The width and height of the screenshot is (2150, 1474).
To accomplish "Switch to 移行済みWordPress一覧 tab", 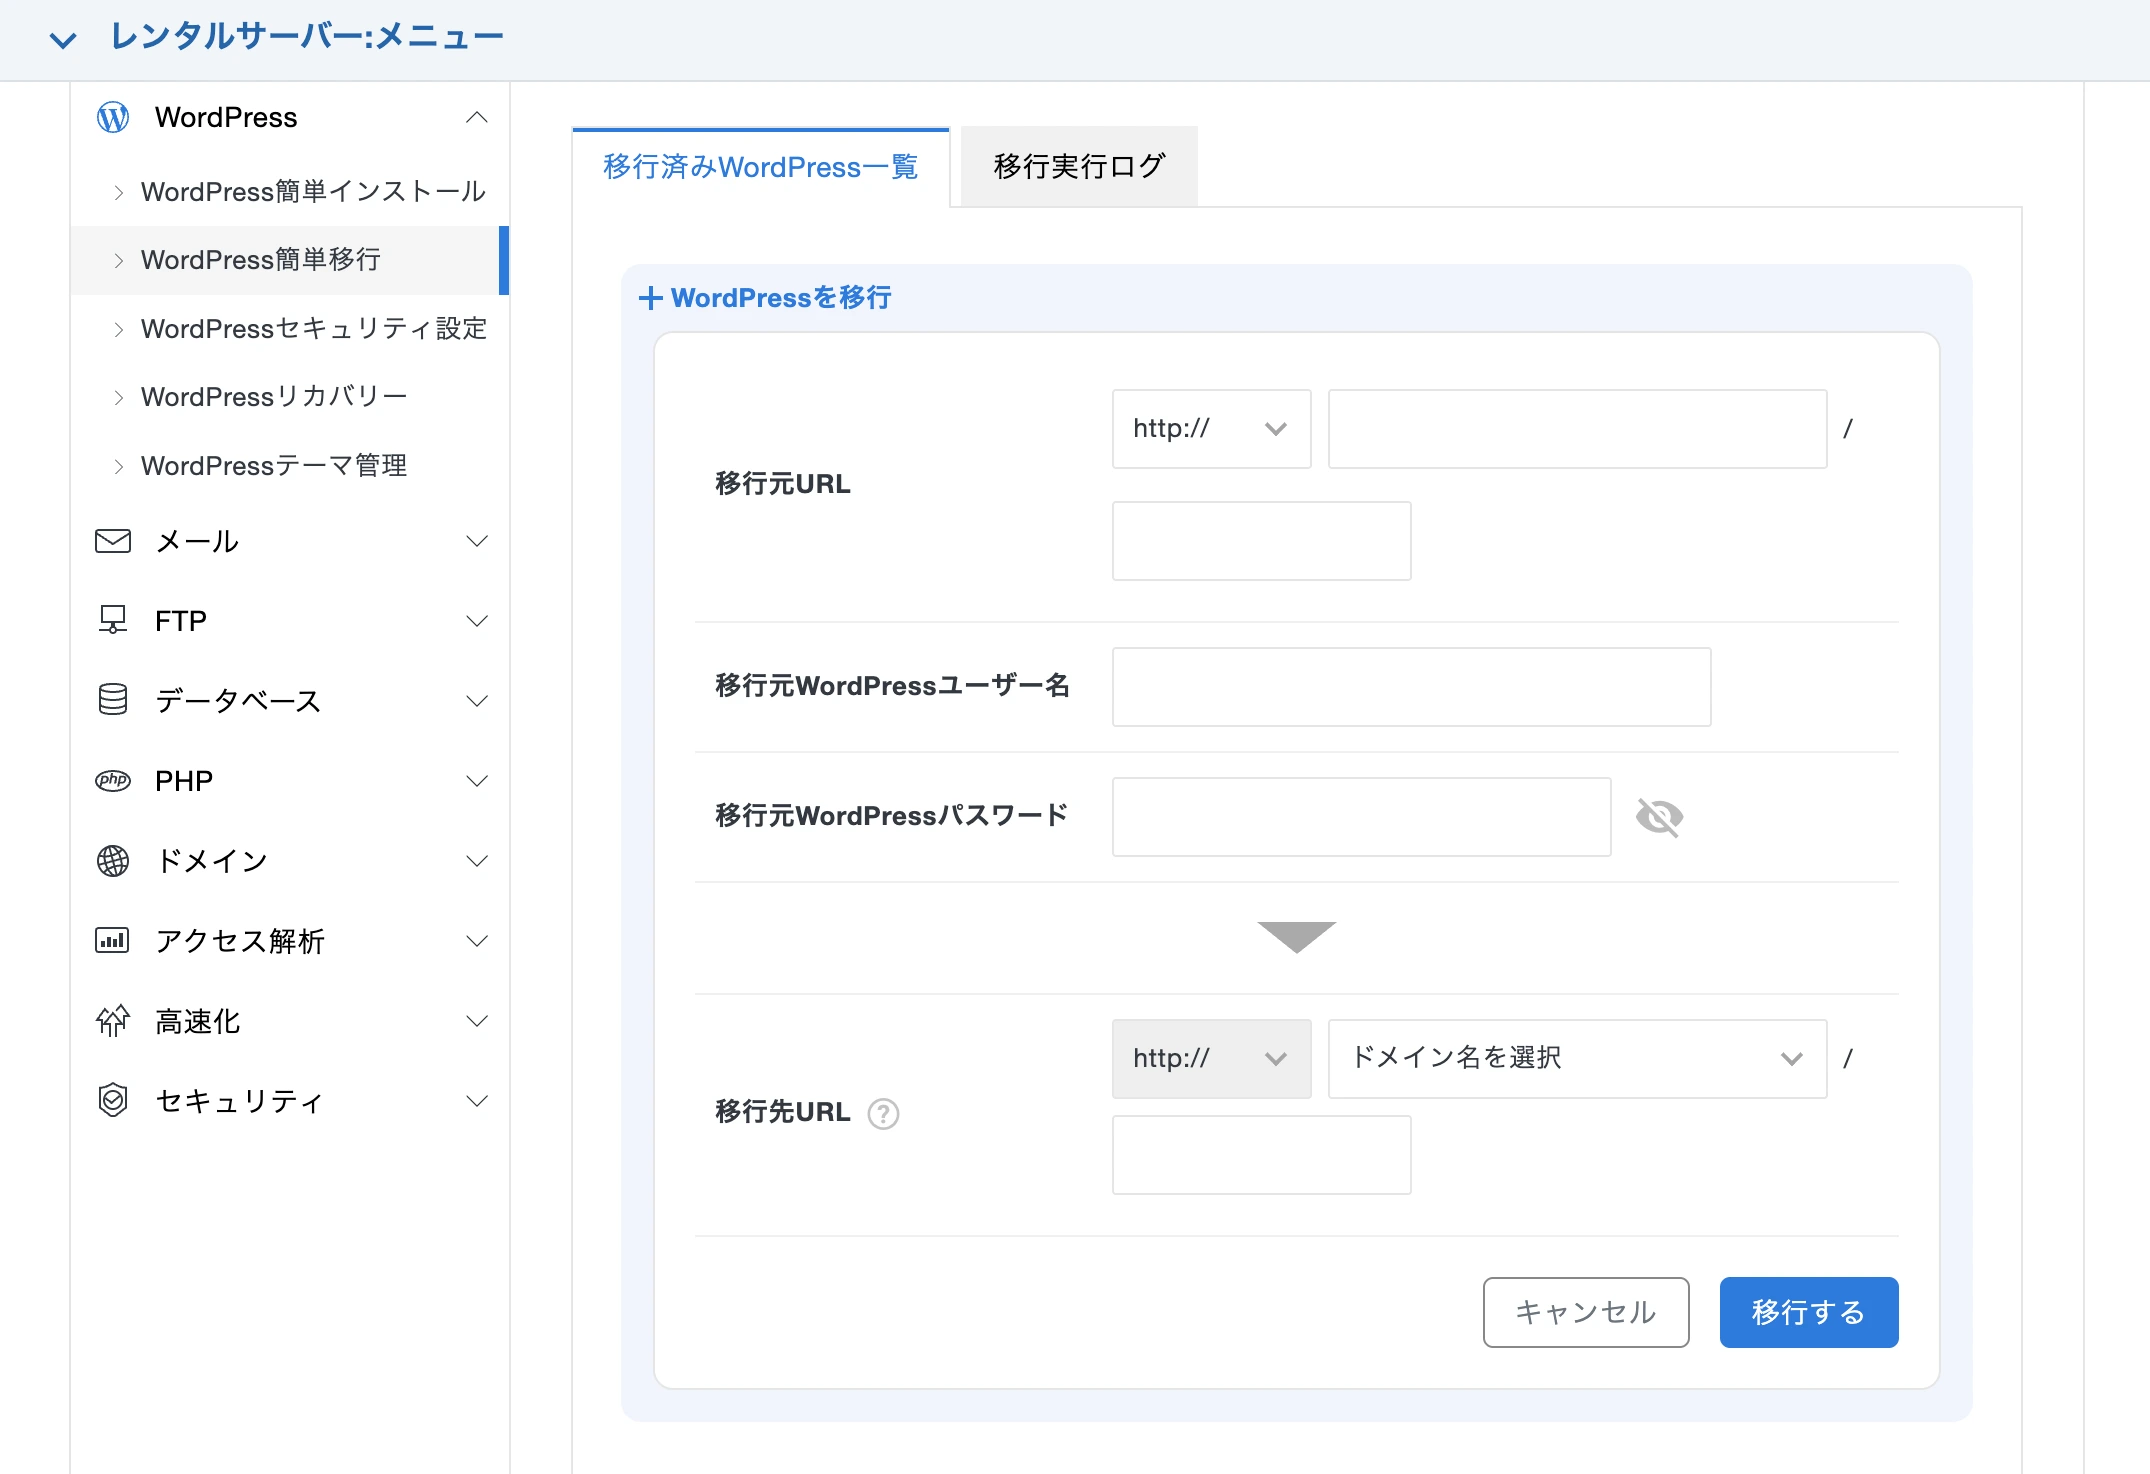I will 760,167.
